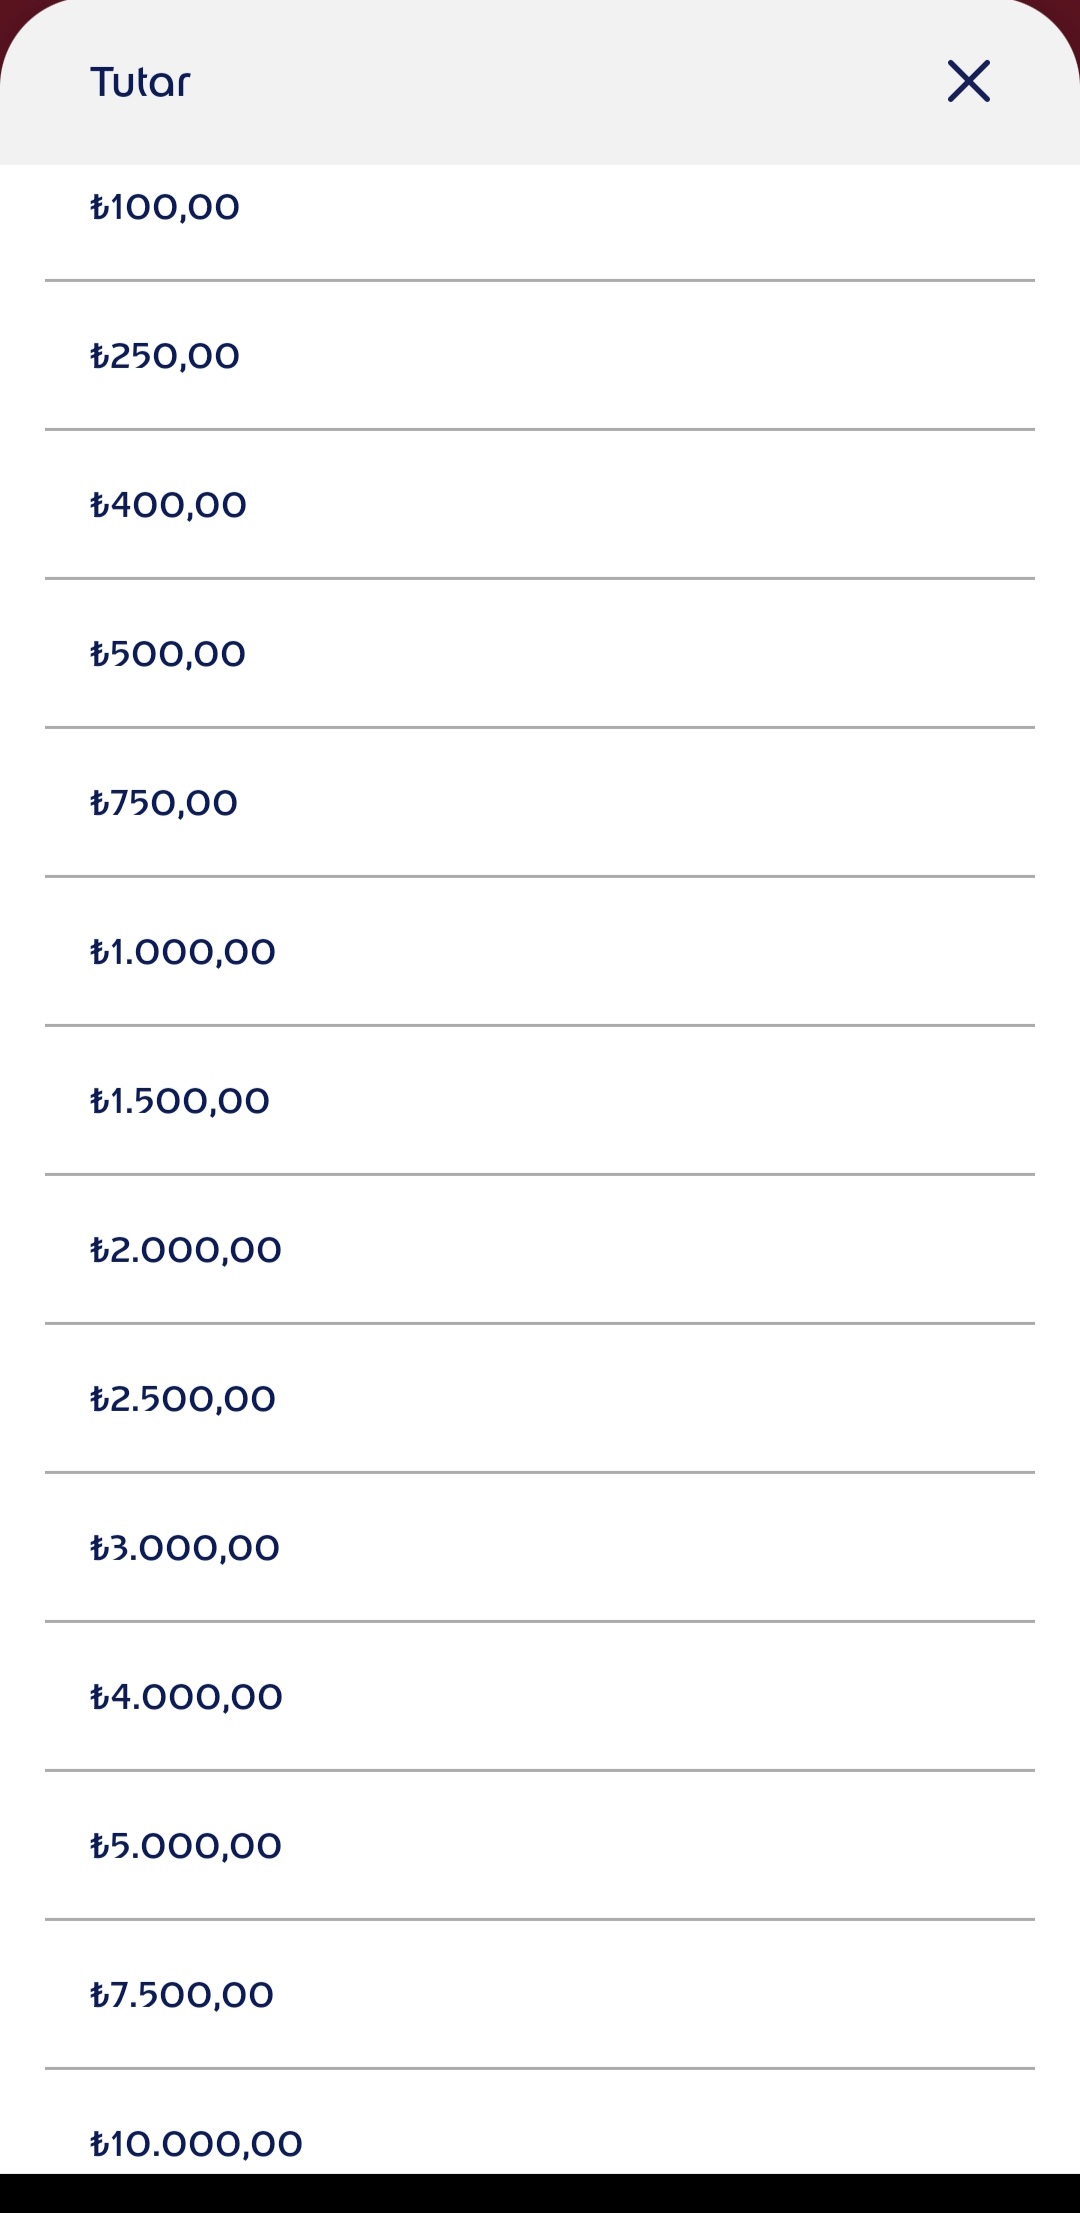1080x2213 pixels.
Task: Close the Tutar amount picker
Action: point(968,81)
